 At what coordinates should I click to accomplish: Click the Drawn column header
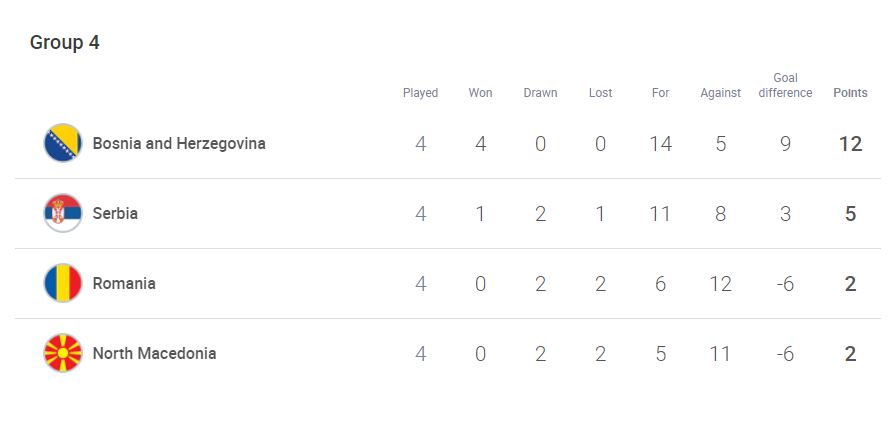(x=540, y=93)
